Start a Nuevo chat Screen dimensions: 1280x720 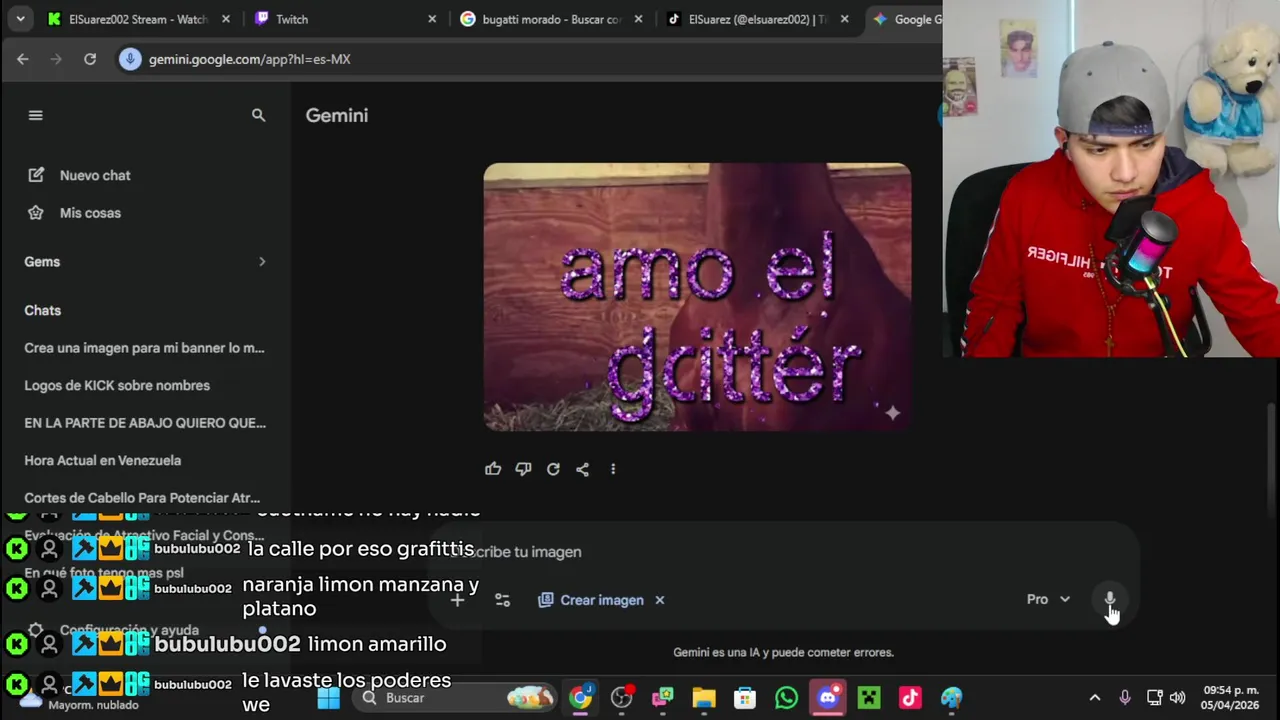(80, 175)
